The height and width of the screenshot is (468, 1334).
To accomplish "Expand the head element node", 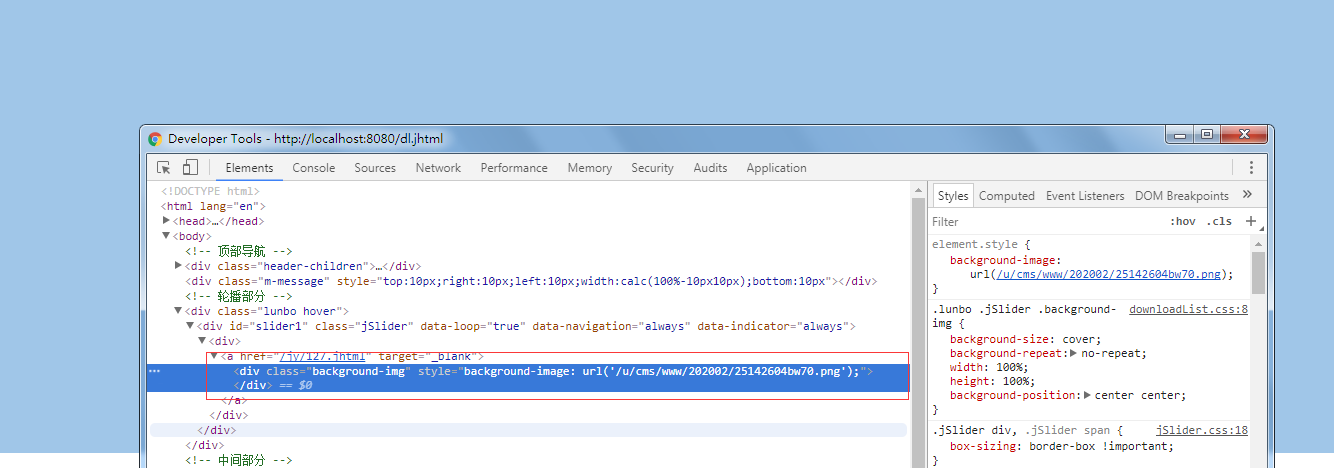I will click(166, 221).
